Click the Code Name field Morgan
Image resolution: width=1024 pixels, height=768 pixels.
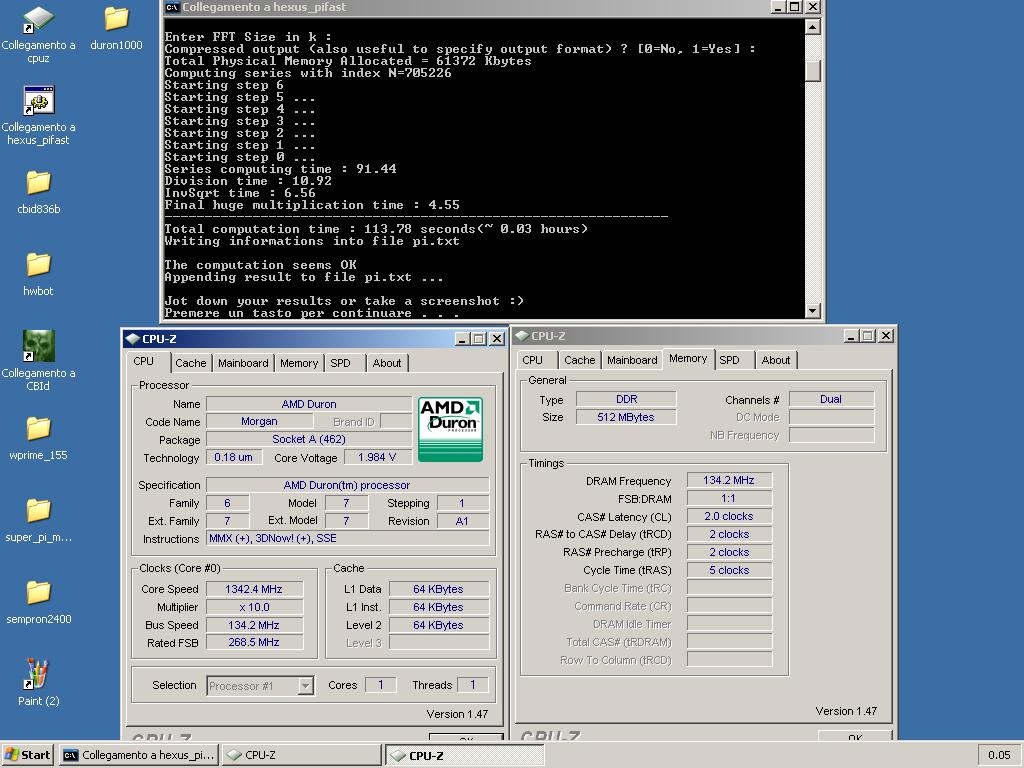[x=259, y=422]
